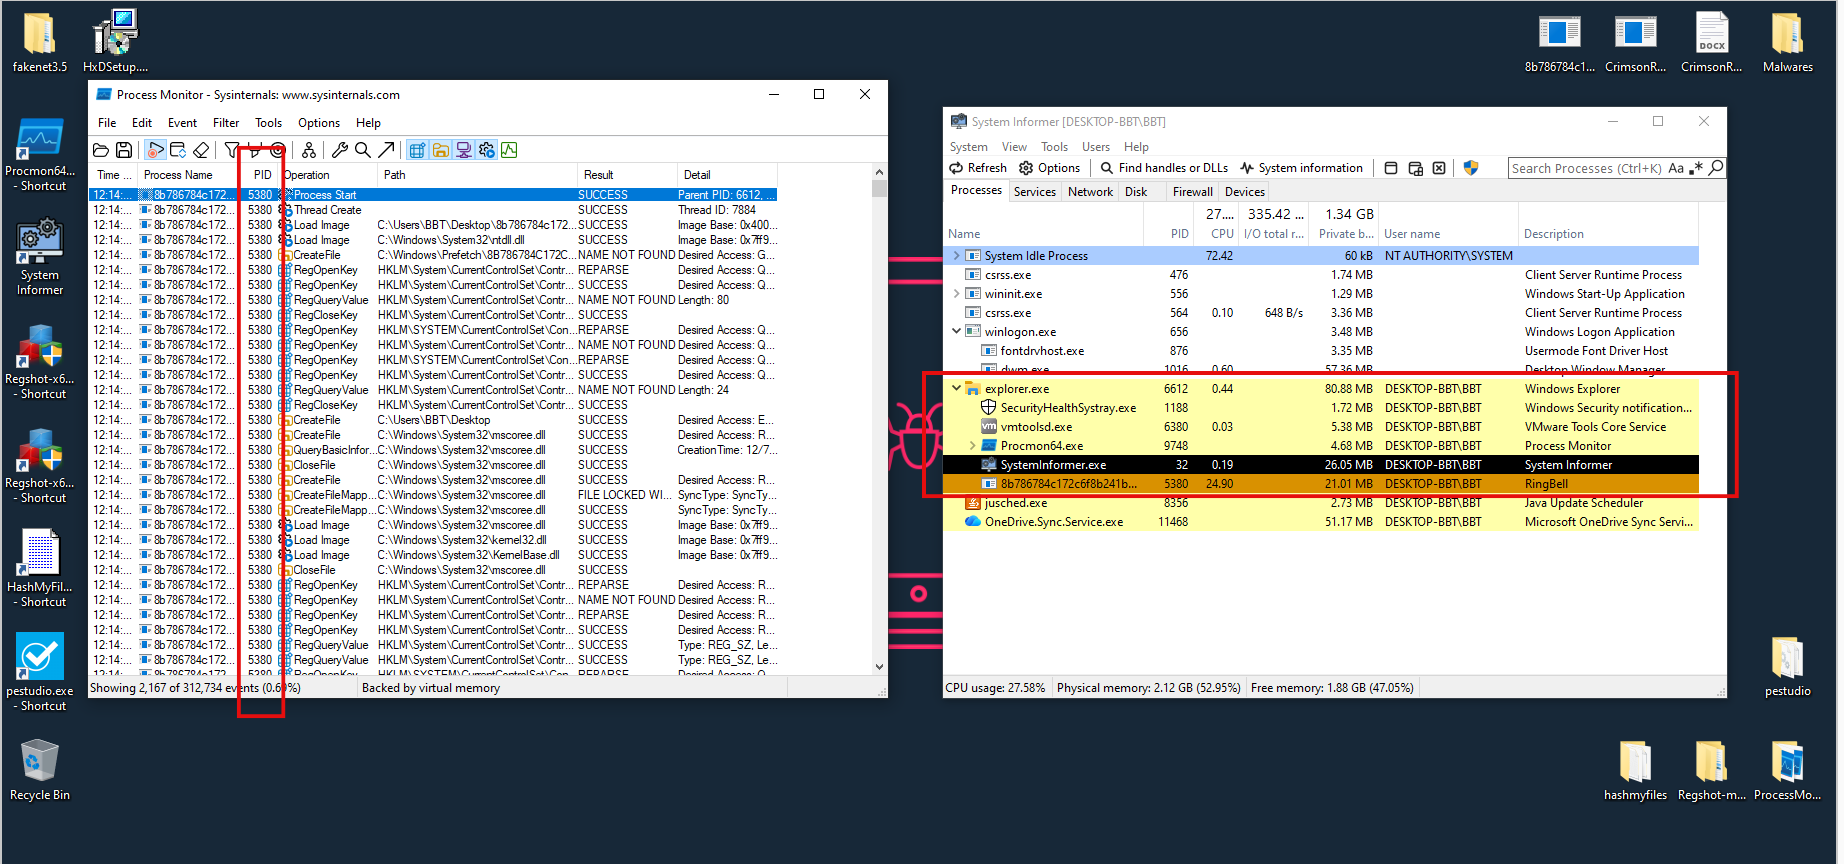
Task: Toggle Autoscroll in the Process Monitor toolbar
Action: pos(178,150)
